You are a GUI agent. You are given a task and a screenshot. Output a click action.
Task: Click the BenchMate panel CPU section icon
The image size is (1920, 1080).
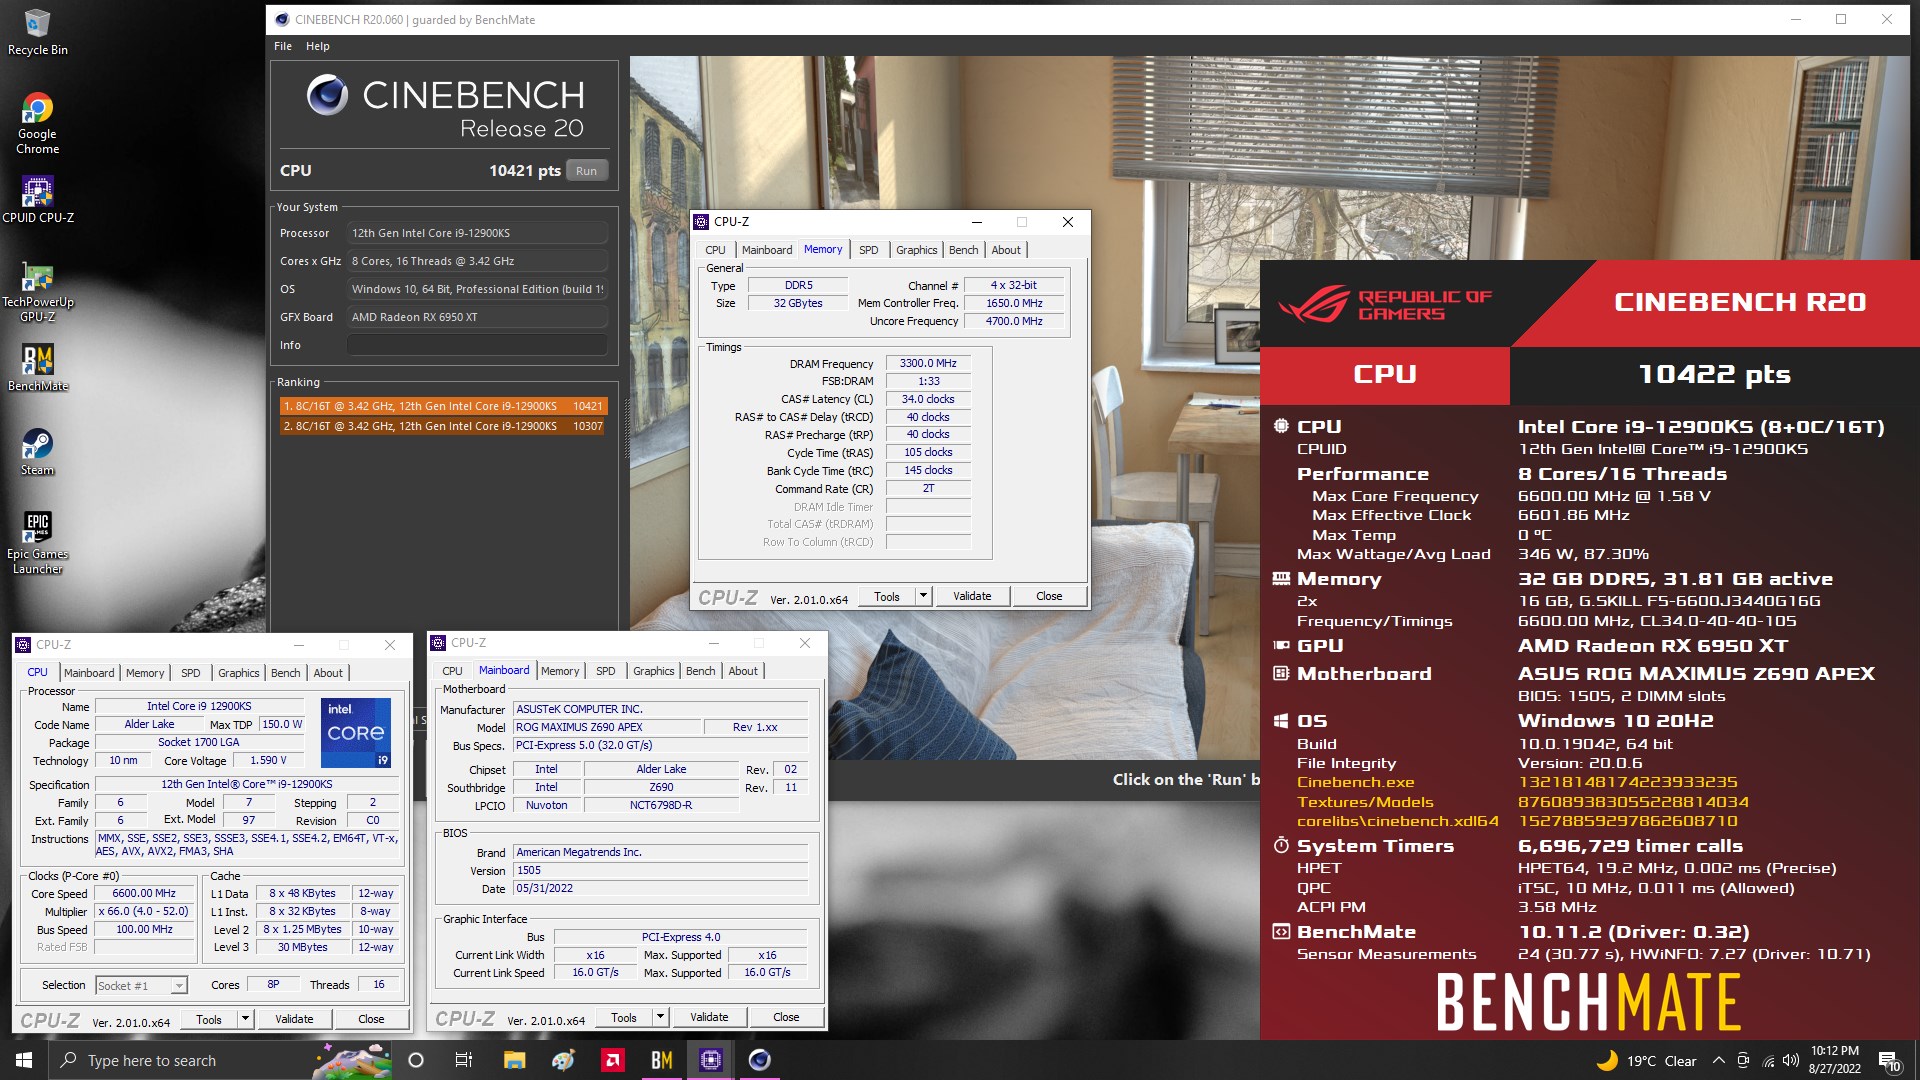pyautogui.click(x=1280, y=426)
